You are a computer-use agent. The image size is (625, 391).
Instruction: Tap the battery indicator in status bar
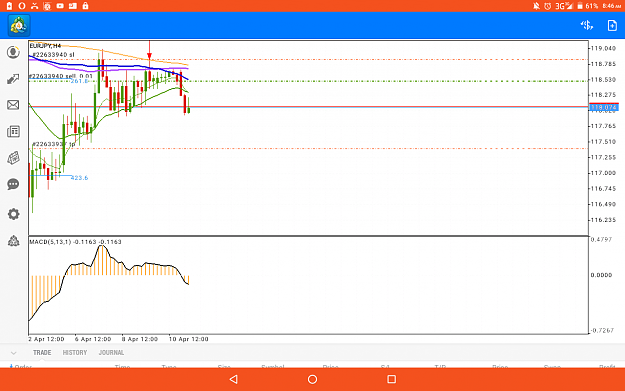pyautogui.click(x=580, y=6)
